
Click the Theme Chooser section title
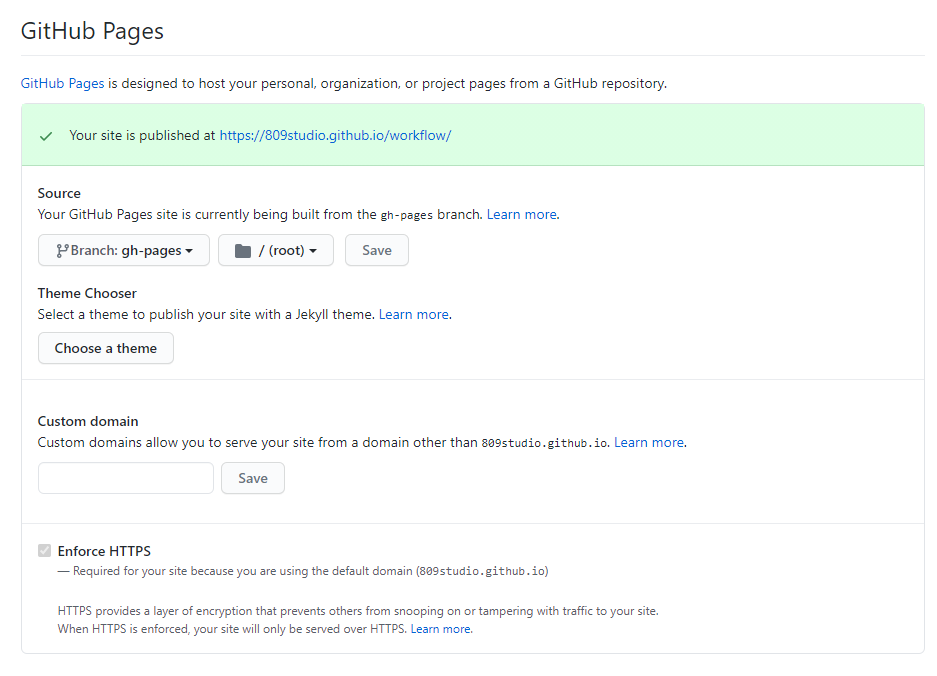tap(87, 293)
